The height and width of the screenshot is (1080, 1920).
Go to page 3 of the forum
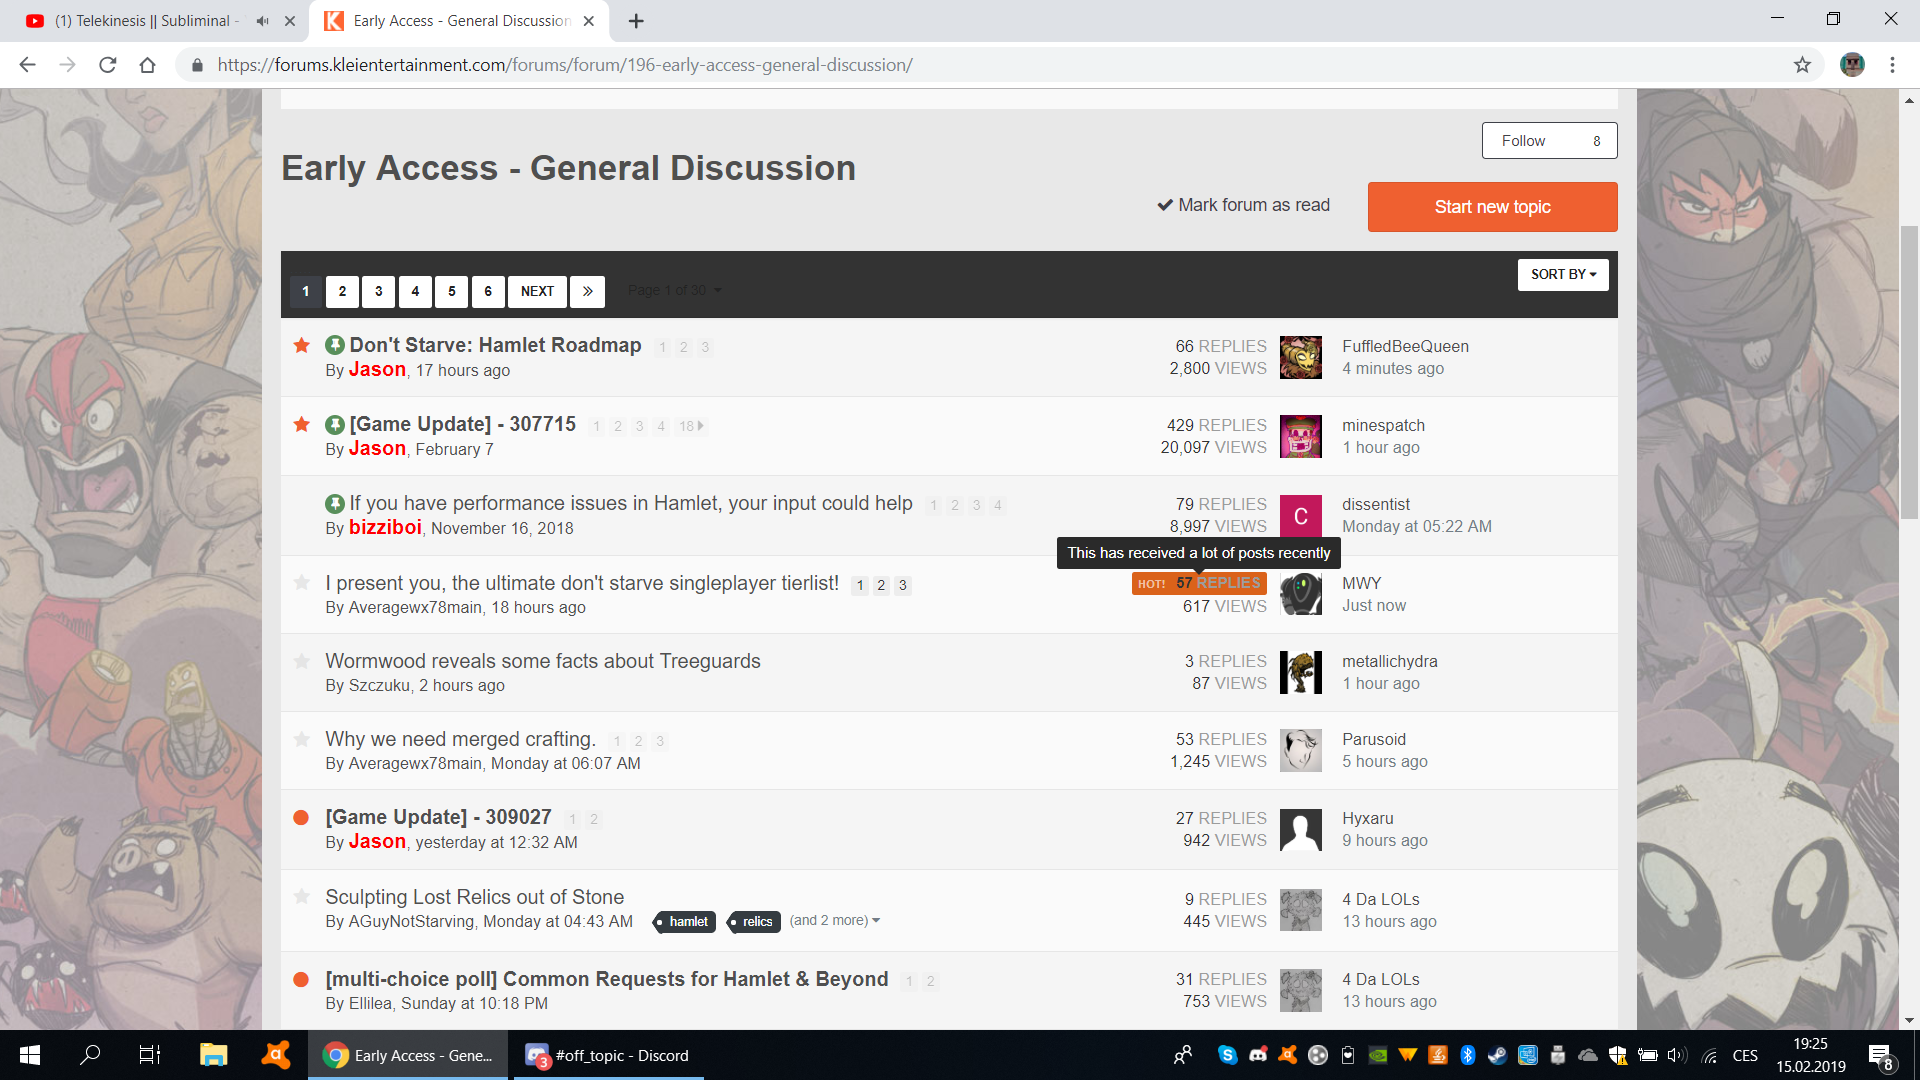378,291
